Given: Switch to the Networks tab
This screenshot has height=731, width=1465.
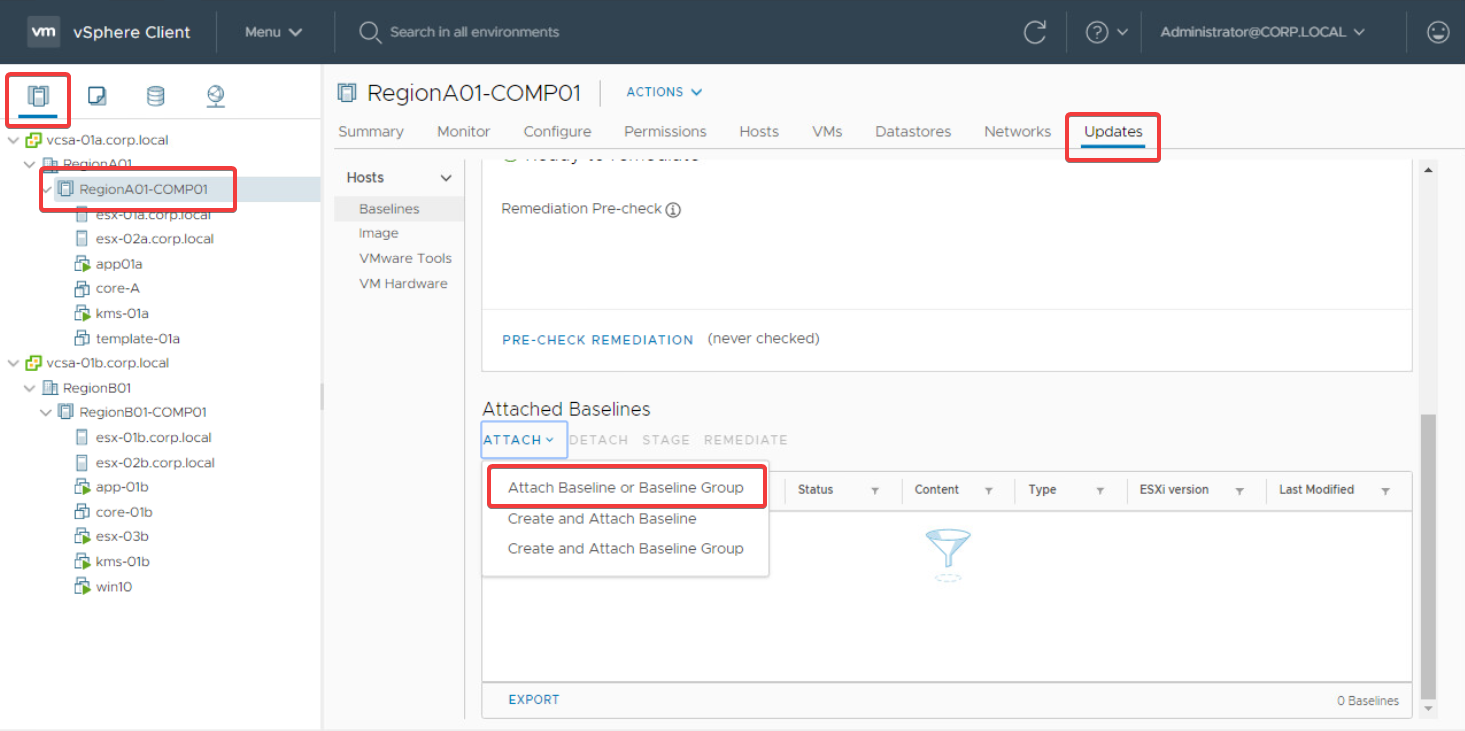Looking at the screenshot, I should [x=1017, y=132].
